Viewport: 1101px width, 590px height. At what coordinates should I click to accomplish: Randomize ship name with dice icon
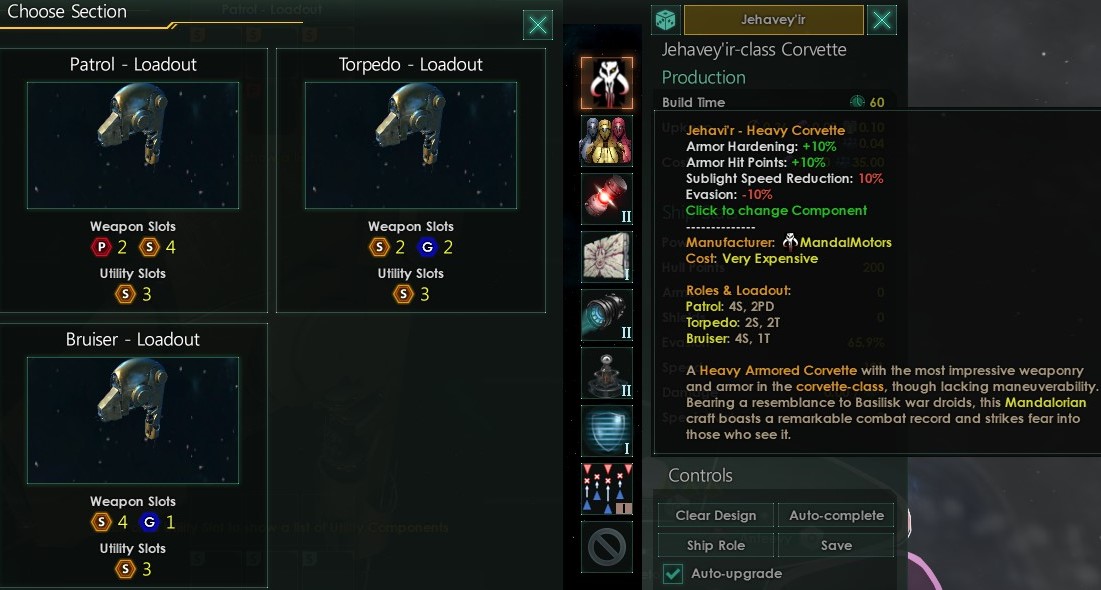(665, 20)
